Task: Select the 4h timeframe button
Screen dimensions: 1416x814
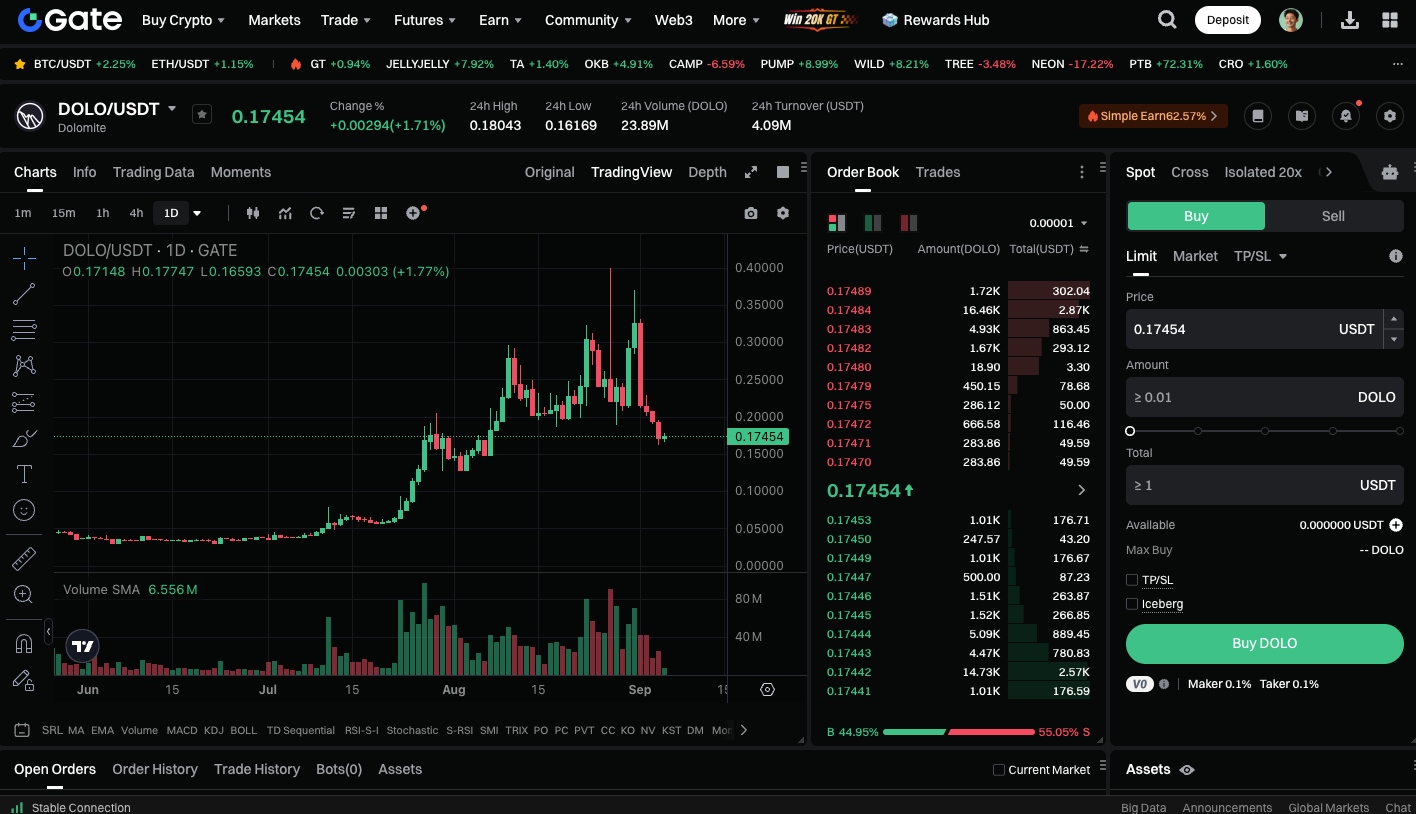Action: click(136, 213)
